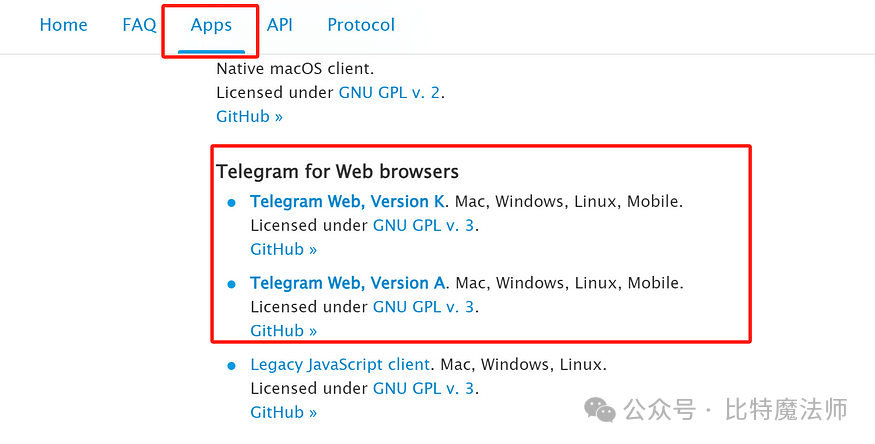Open Telegram Web, Version A link
Image resolution: width=875 pixels, height=444 pixels.
tap(347, 283)
